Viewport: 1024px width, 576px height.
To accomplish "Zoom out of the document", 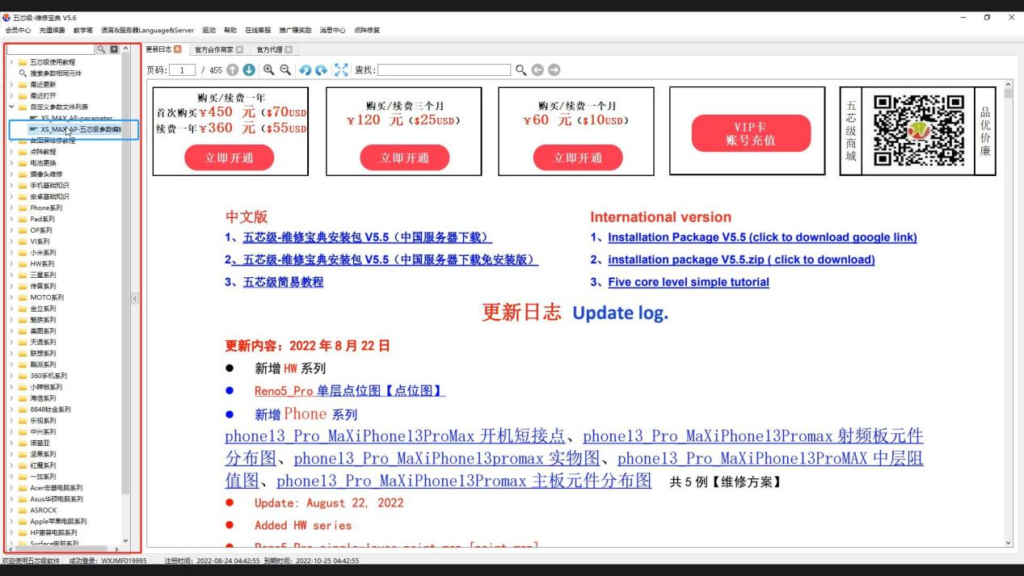I will (285, 70).
